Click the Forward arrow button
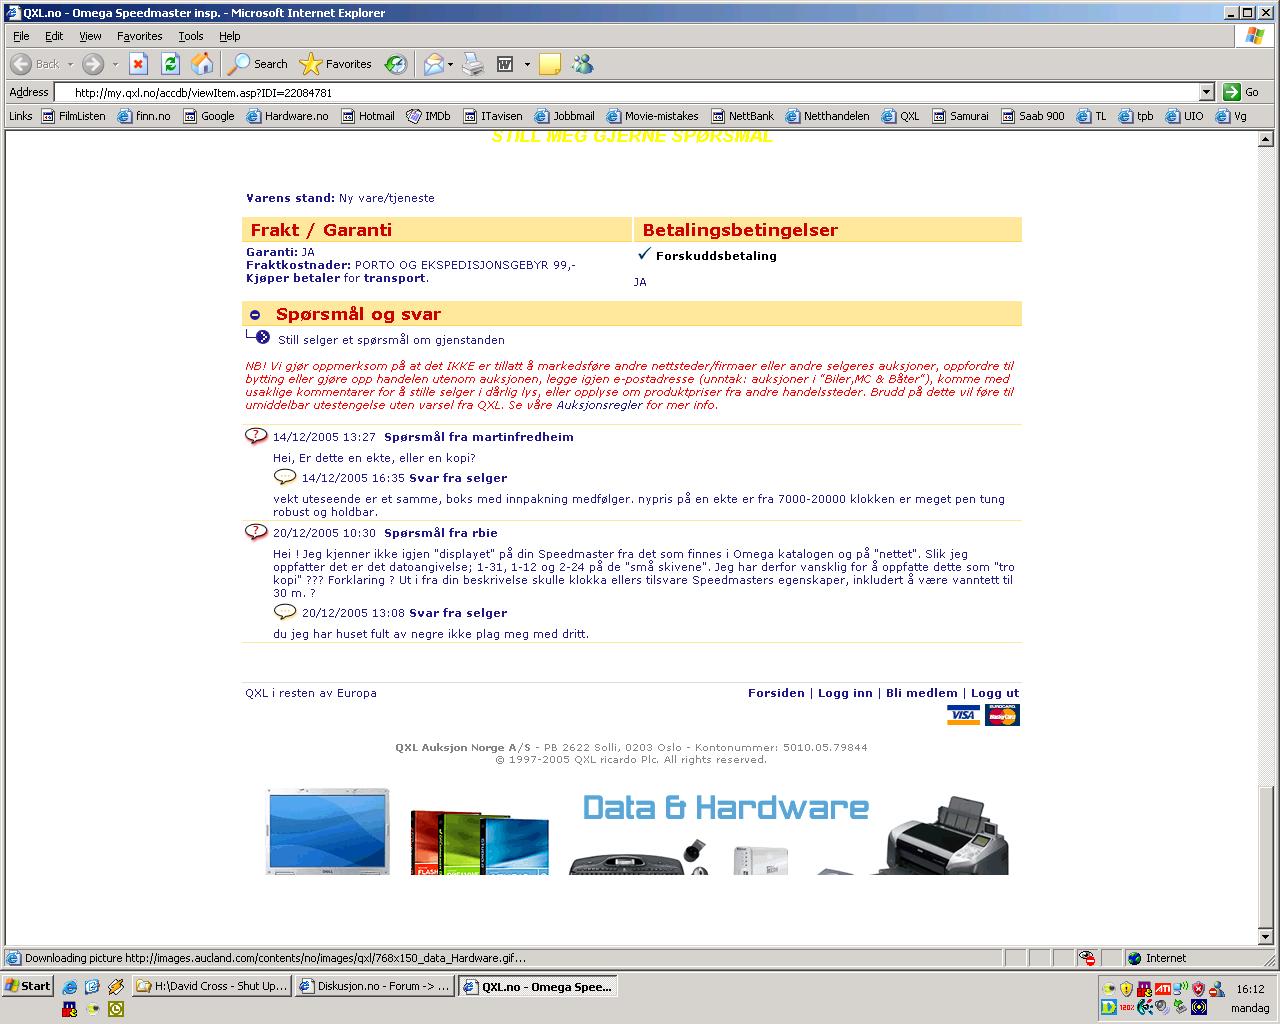 (93, 64)
